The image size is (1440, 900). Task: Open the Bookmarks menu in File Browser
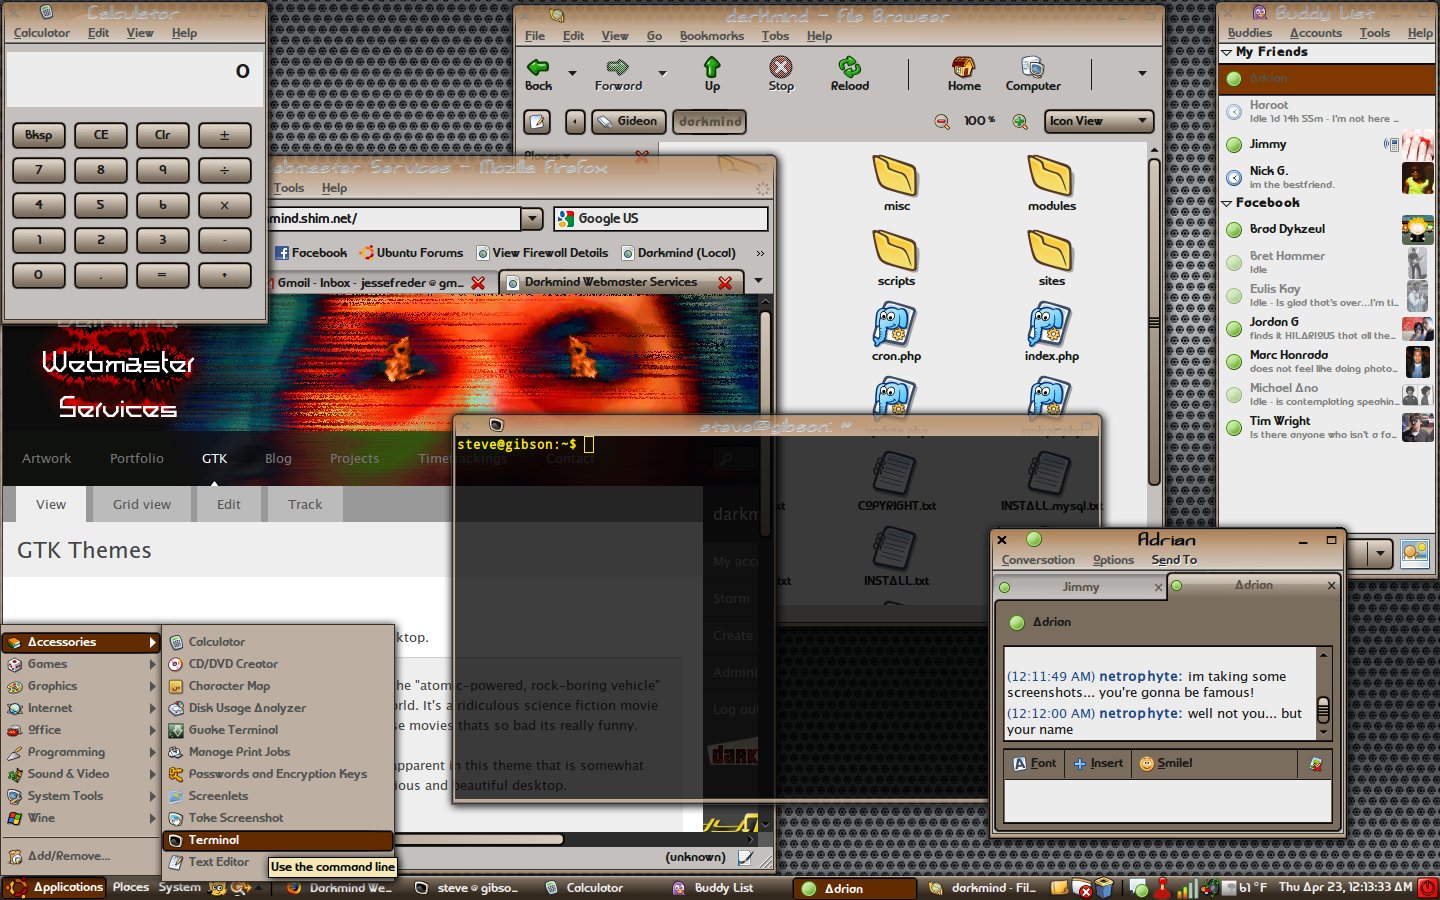(711, 36)
